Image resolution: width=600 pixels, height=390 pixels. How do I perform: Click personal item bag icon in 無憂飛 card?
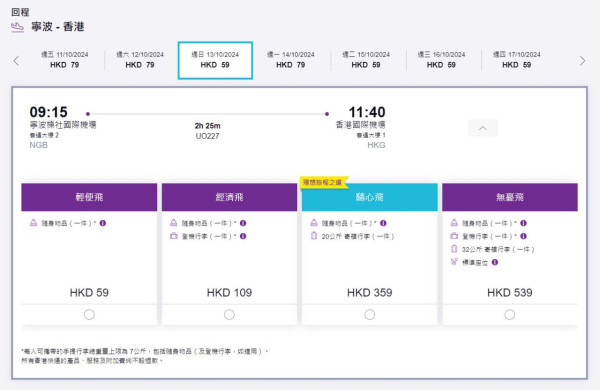454,223
